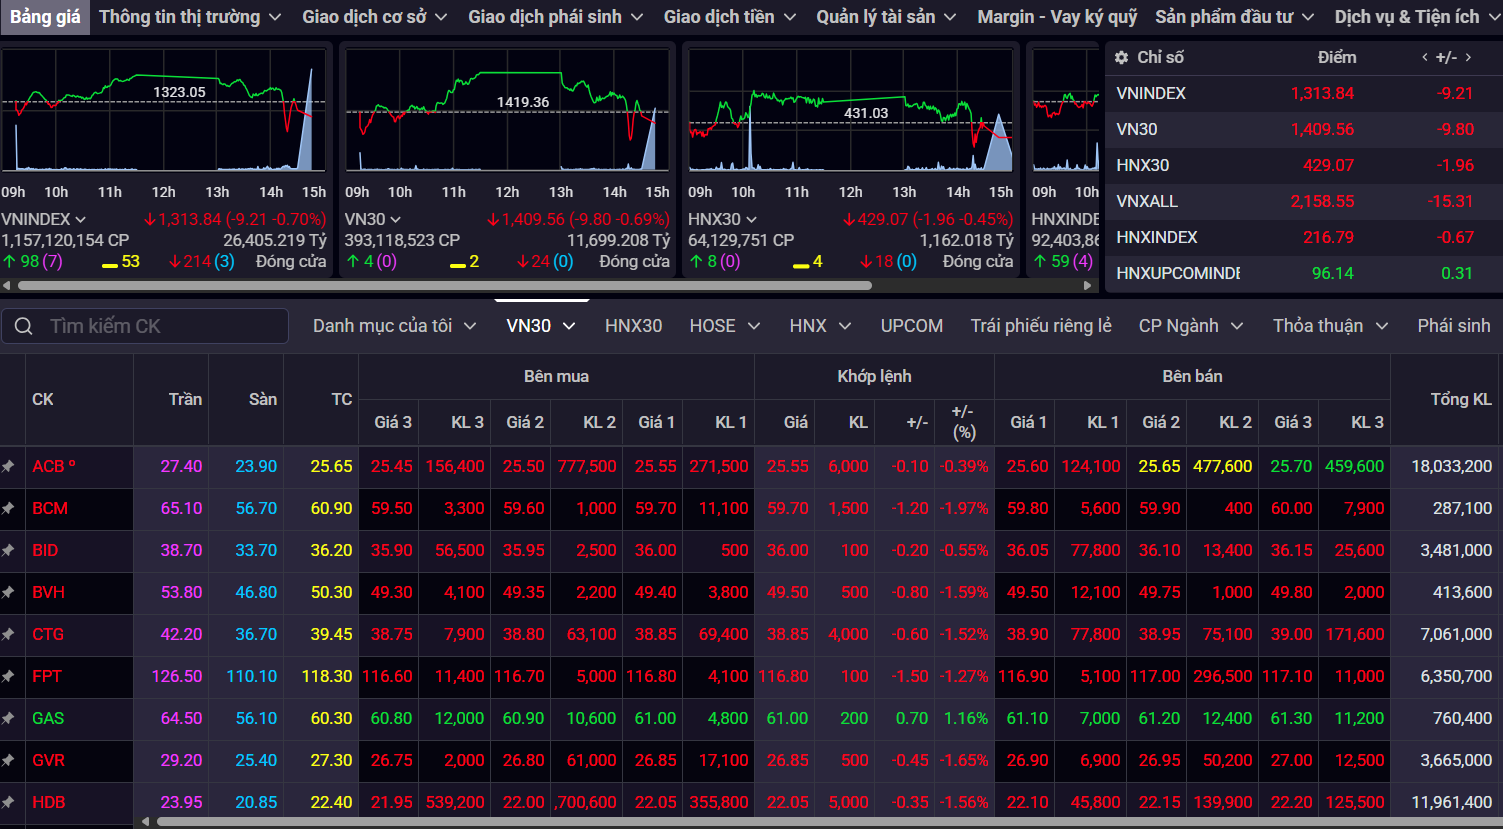The height and width of the screenshot is (829, 1503).
Task: Open Giao dịch cơ sở menu
Action: pos(374,17)
